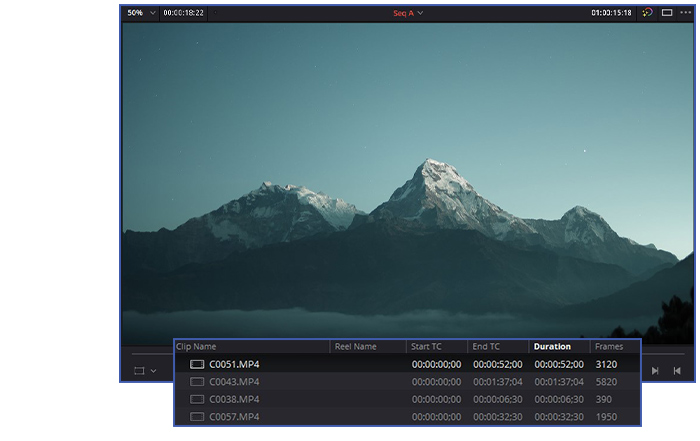Click the mark-in button next to the go-to-first-frame icon
700x441 pixels.
[x=655, y=370]
